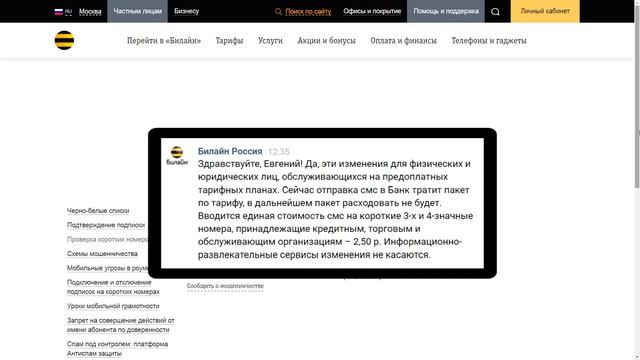Viewport: 640px width, 360px height.
Task: Open Подтверждение подписки sidebar link
Action: [106, 225]
